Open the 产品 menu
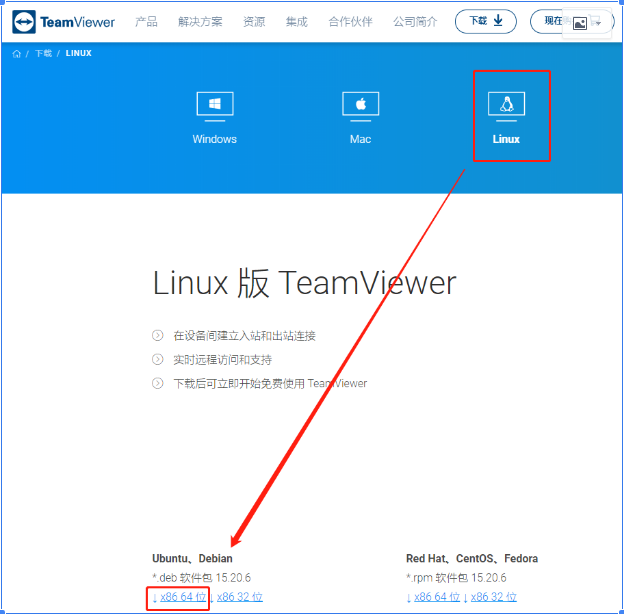This screenshot has height=614, width=624. click(x=146, y=21)
